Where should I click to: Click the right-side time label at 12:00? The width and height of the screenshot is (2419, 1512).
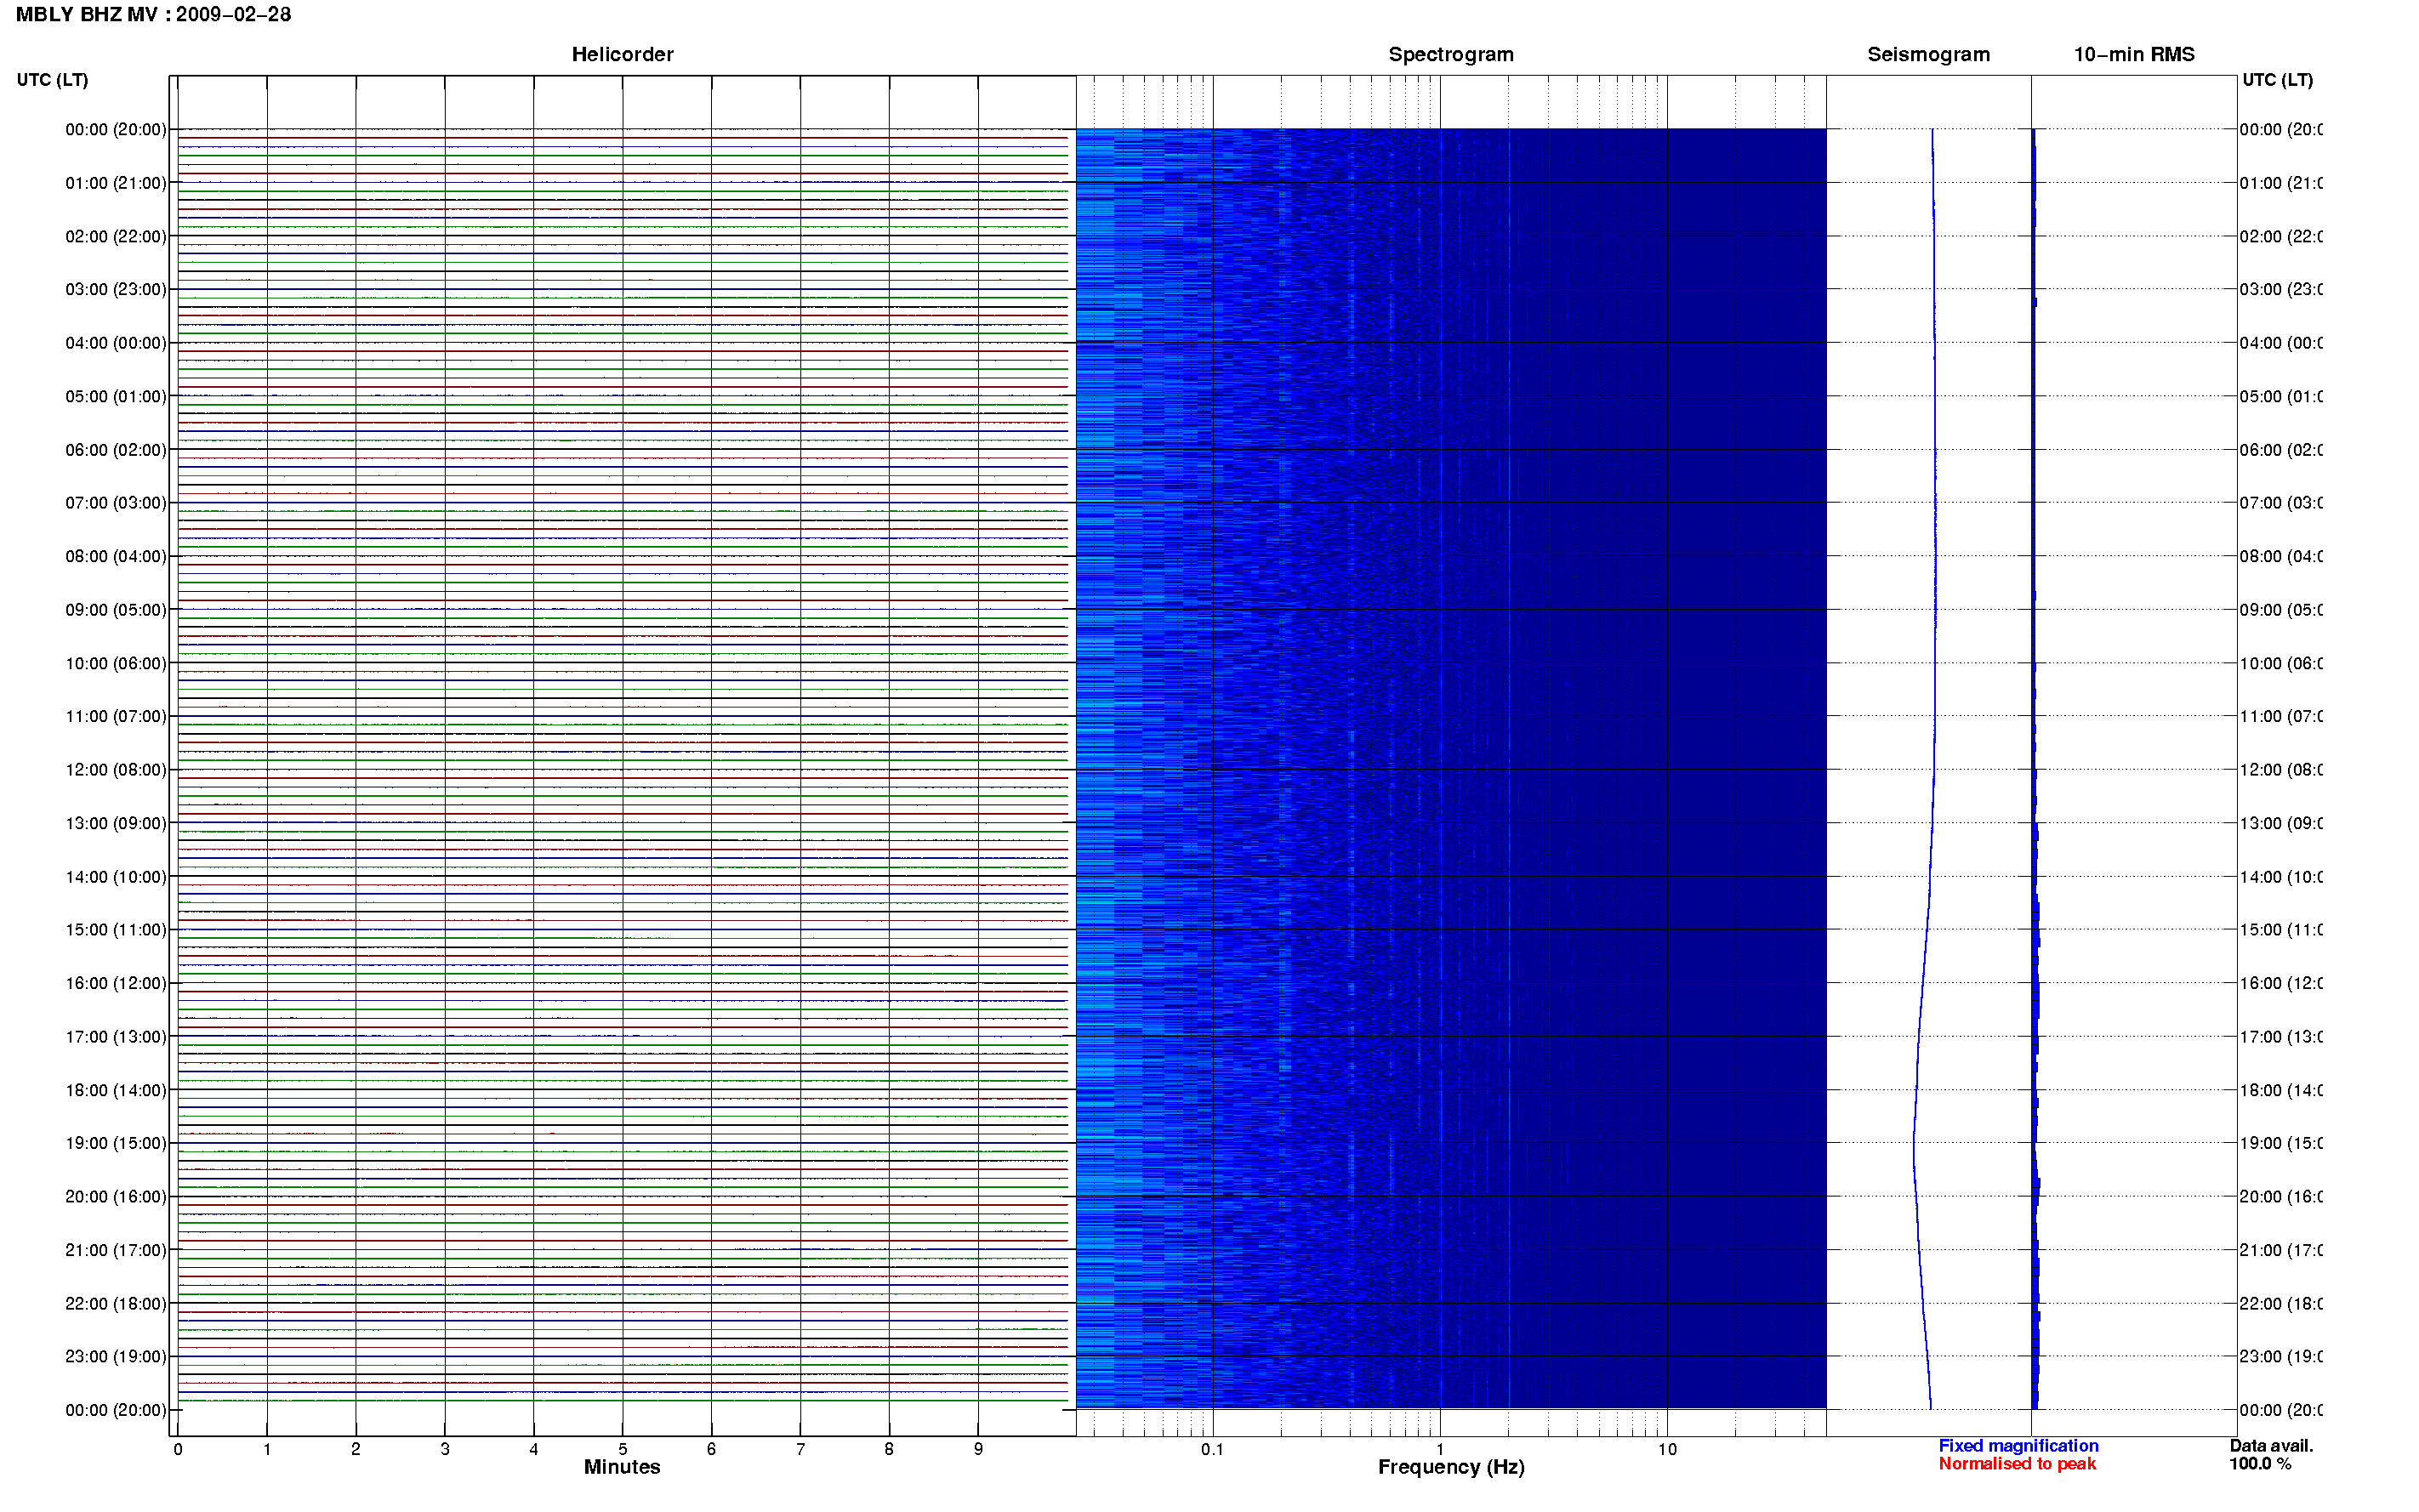(x=2280, y=769)
